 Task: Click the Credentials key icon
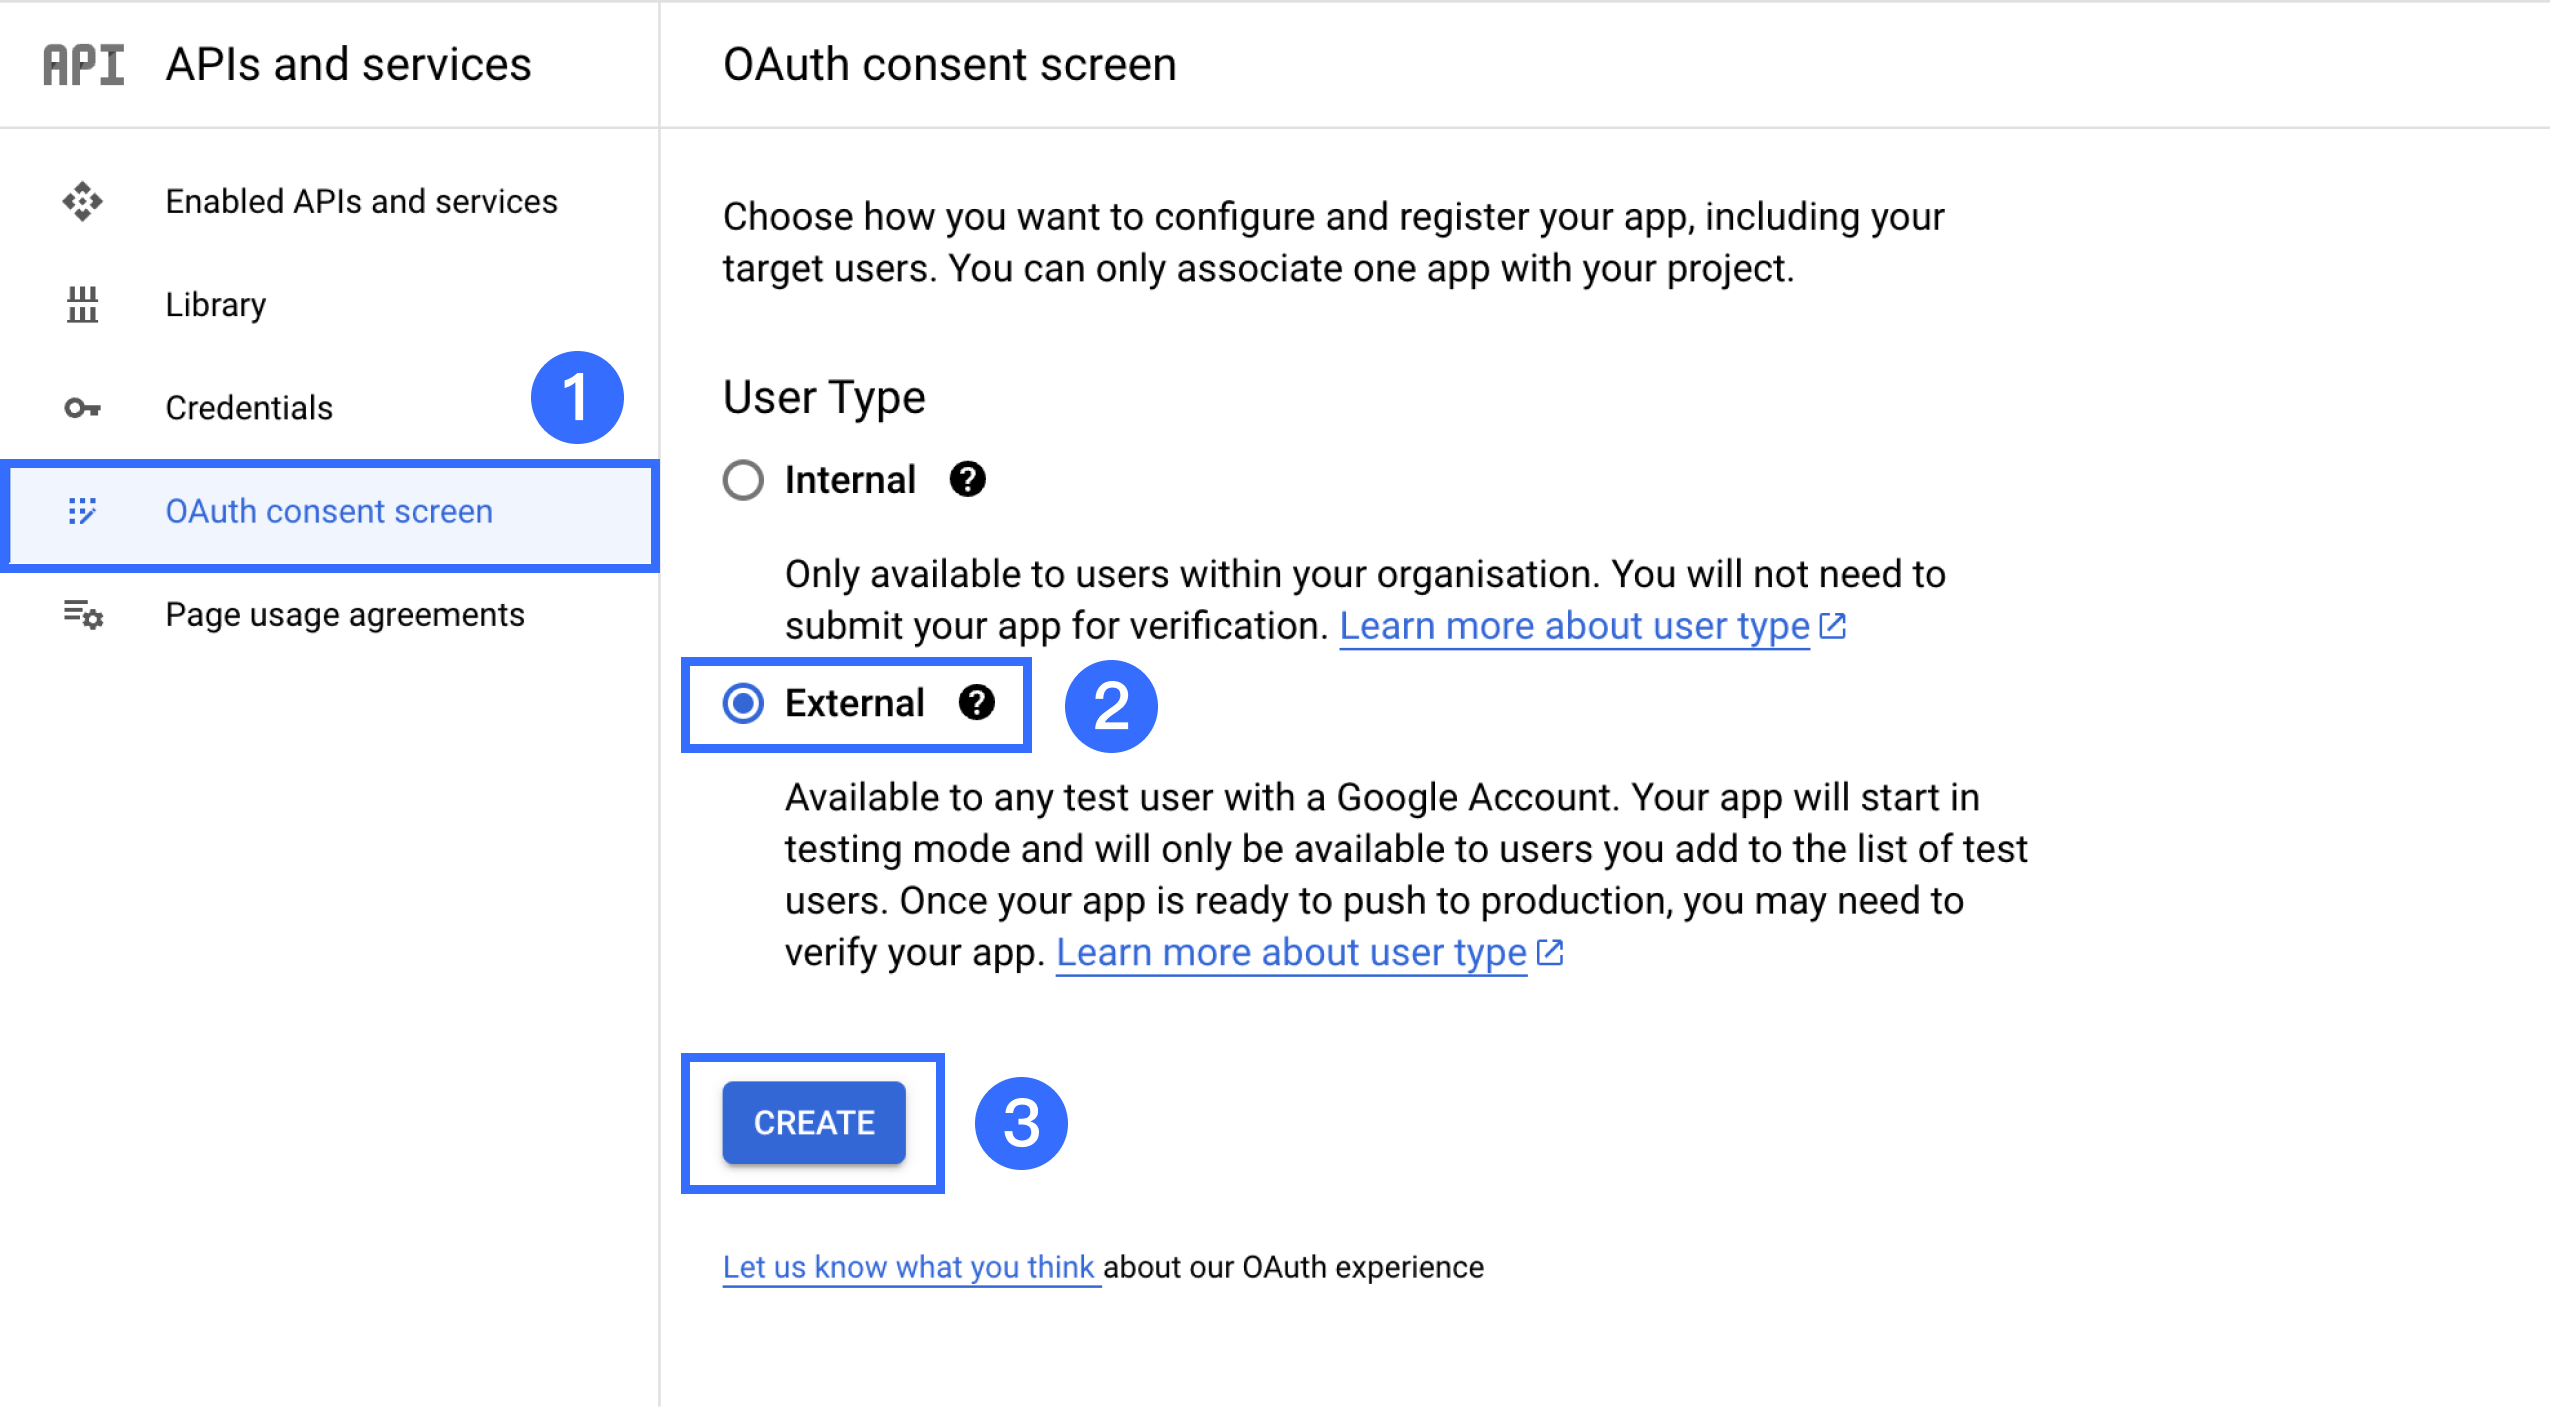(x=82, y=408)
